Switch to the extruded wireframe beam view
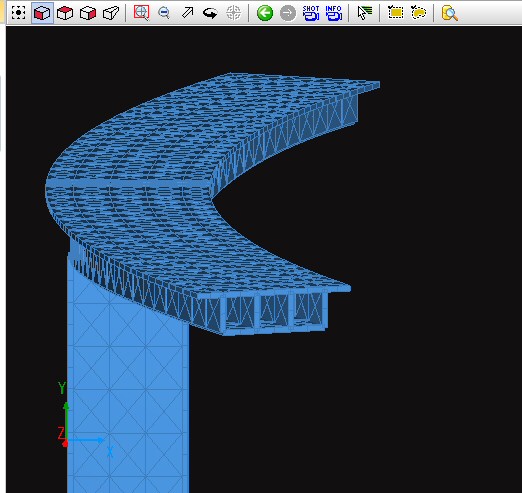The width and height of the screenshot is (522, 493). point(111,13)
